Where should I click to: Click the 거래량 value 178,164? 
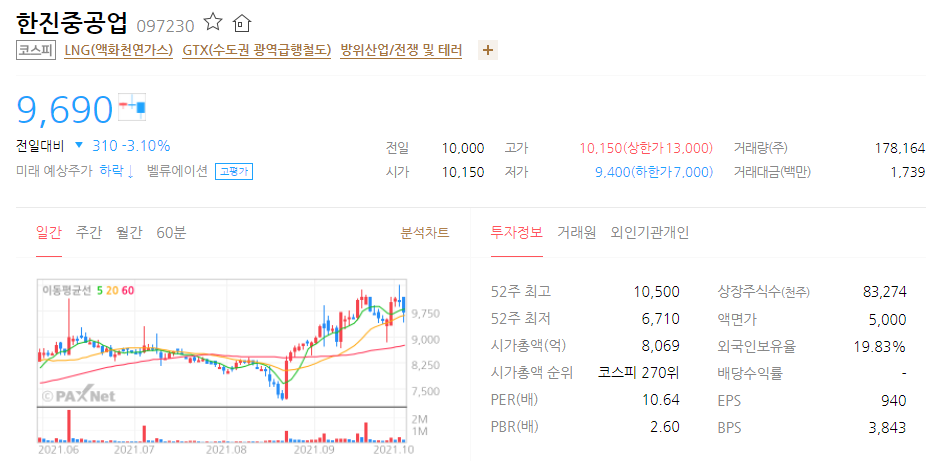(x=900, y=148)
